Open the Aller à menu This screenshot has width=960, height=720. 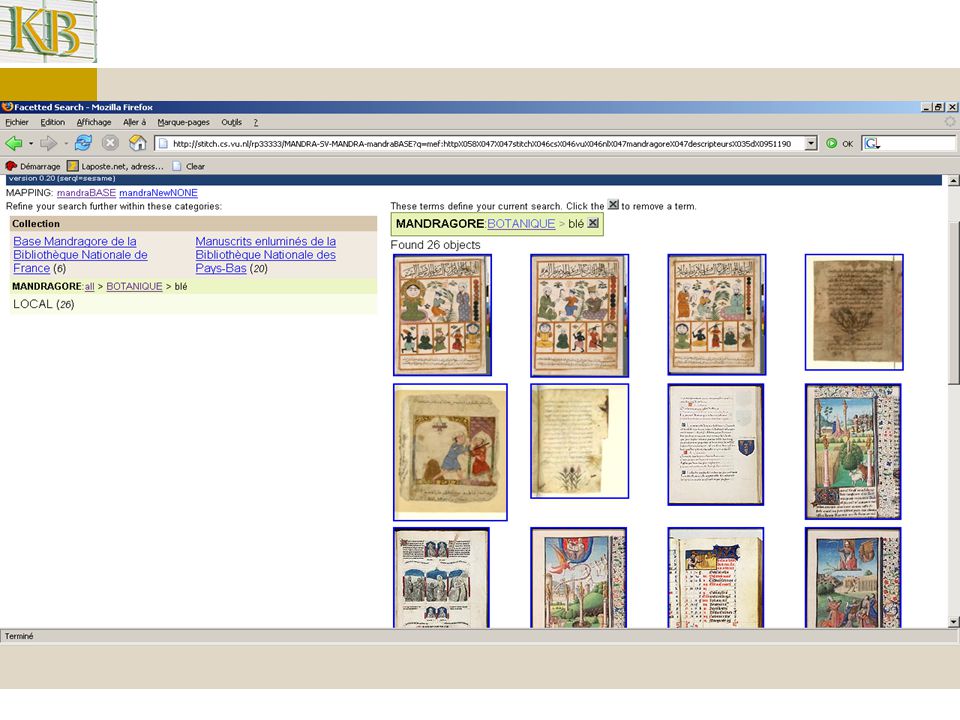(135, 122)
